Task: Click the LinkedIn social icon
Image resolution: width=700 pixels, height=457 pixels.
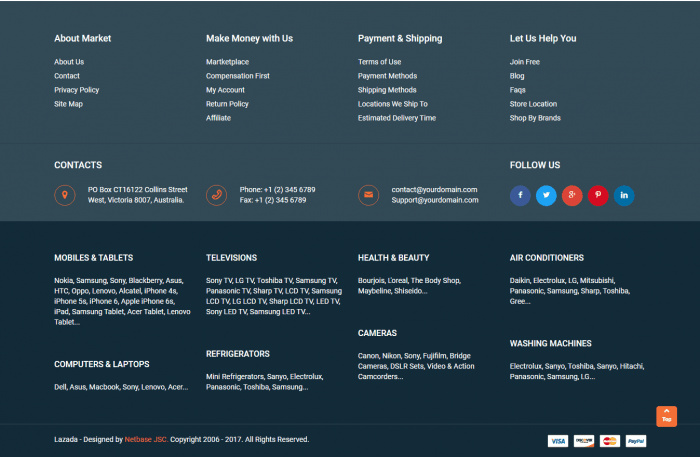Action: click(624, 195)
